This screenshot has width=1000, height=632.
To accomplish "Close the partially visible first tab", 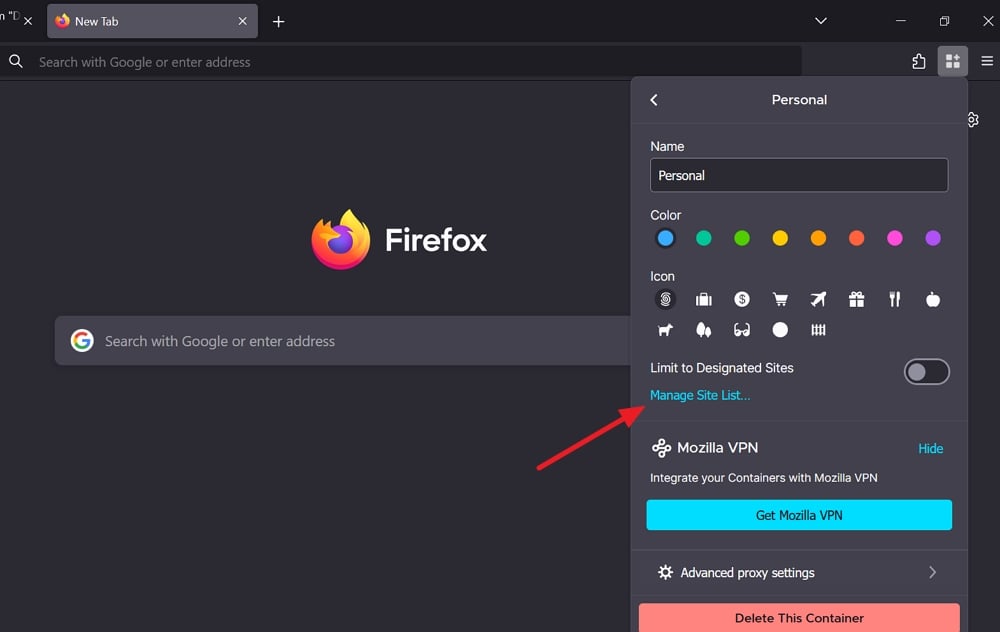I will point(27,21).
